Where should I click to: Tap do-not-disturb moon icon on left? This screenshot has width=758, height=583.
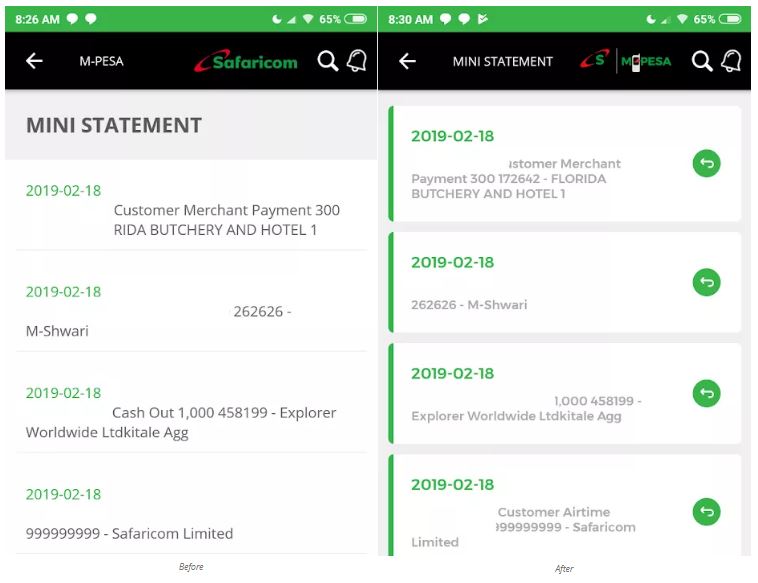(x=277, y=19)
